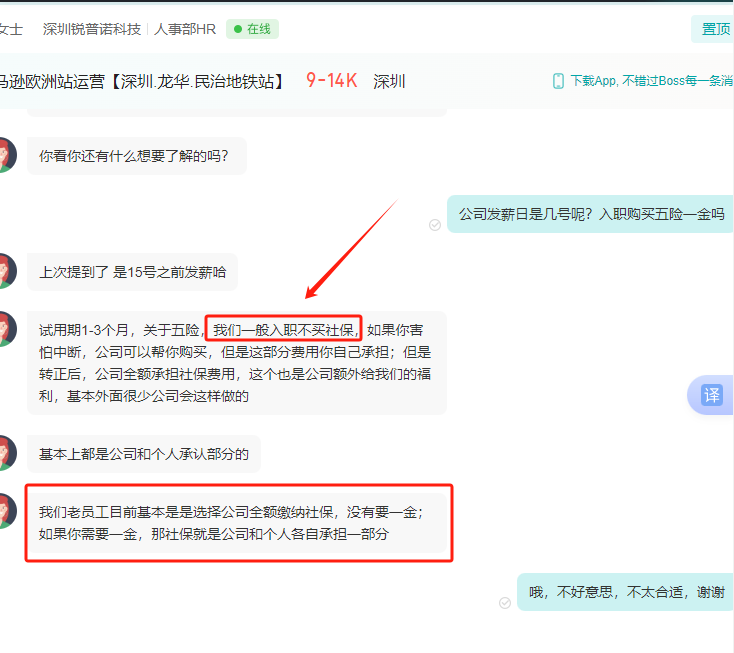Click HR avatar beside 基本上都是公司 message

point(5,453)
